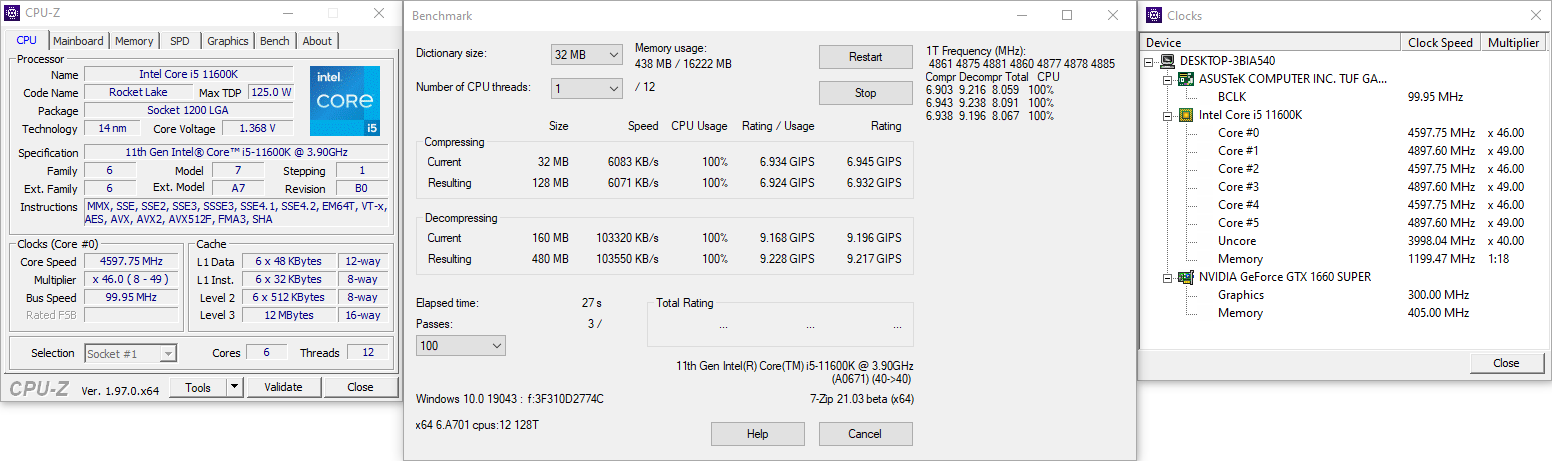Image resolution: width=1552 pixels, height=461 pixels.
Task: Click the Intel Core i5 11600K chip icon
Action: coord(1186,115)
